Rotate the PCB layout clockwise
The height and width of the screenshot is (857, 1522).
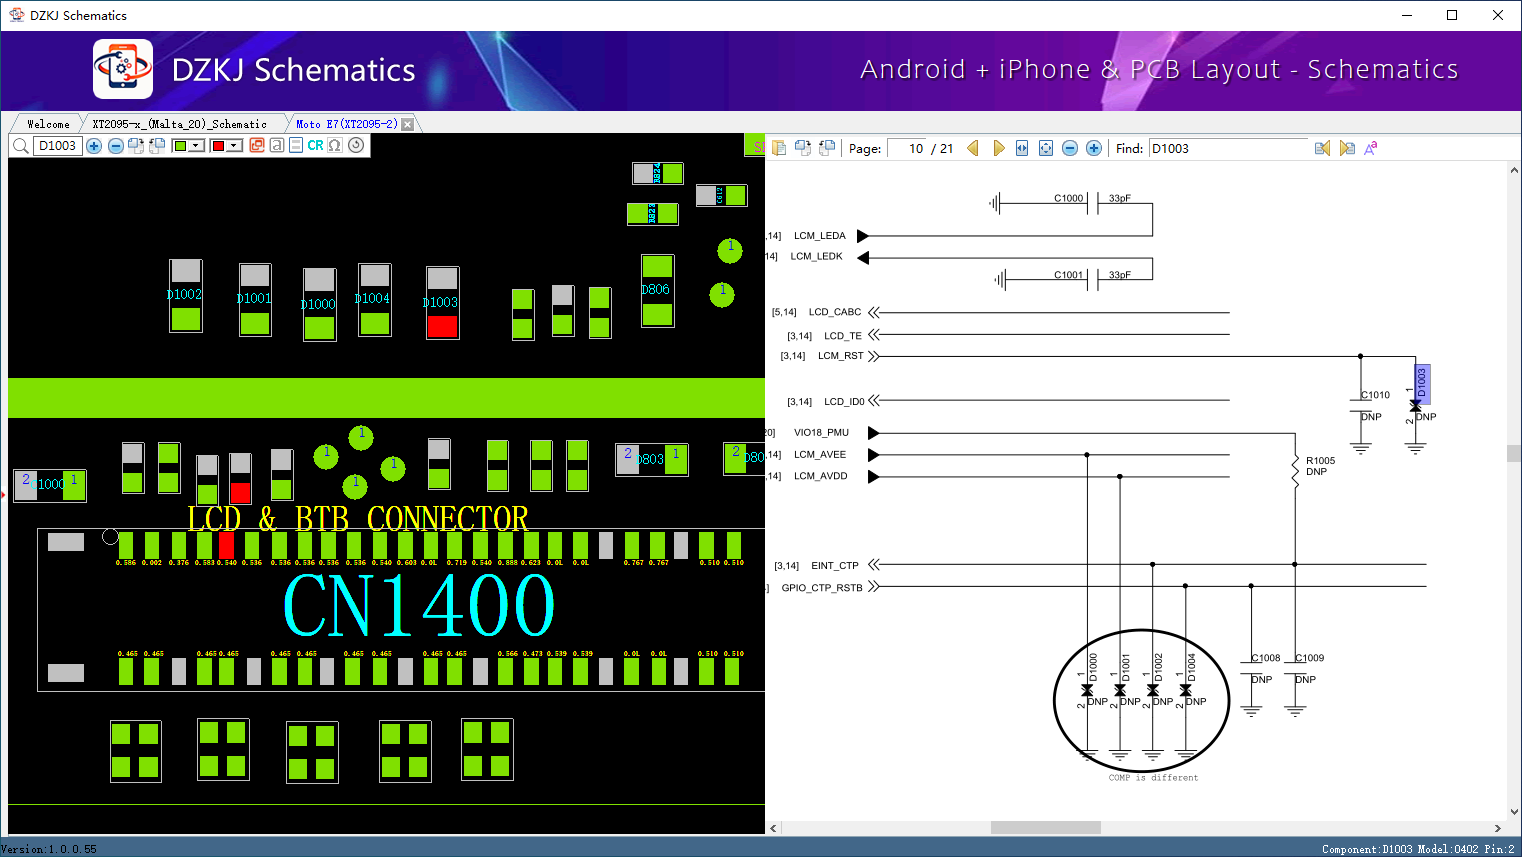pos(136,146)
